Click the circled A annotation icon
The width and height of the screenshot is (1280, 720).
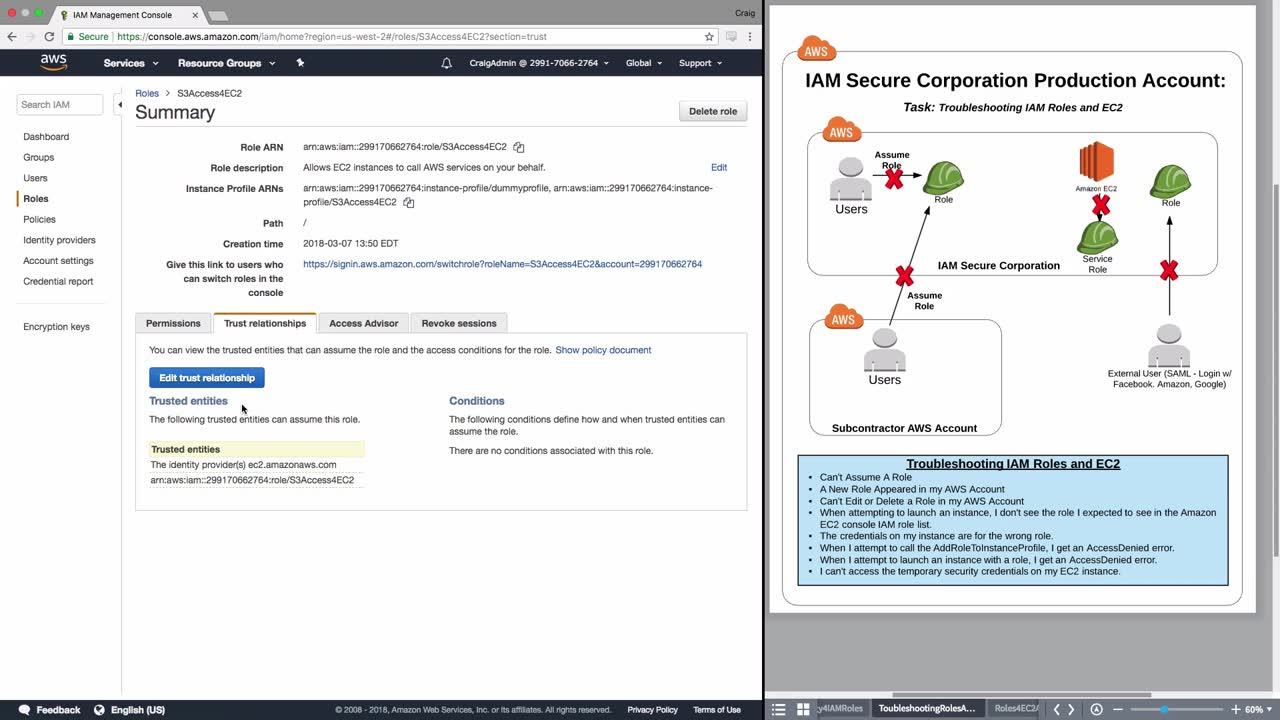1096,709
